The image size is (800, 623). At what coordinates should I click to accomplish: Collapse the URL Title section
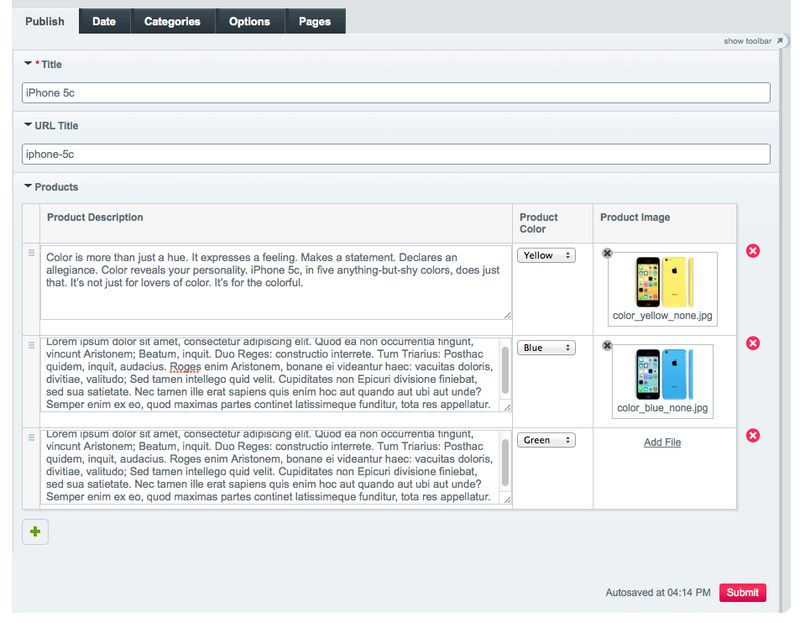pyautogui.click(x=28, y=126)
